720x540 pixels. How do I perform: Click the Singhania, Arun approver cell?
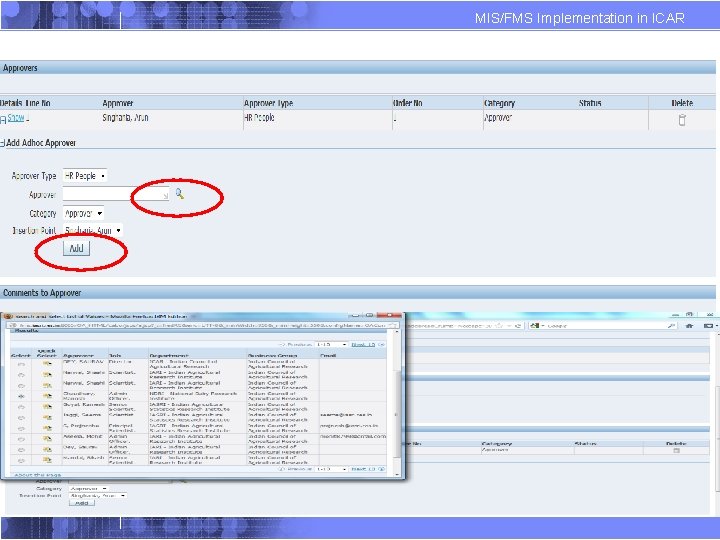125,118
